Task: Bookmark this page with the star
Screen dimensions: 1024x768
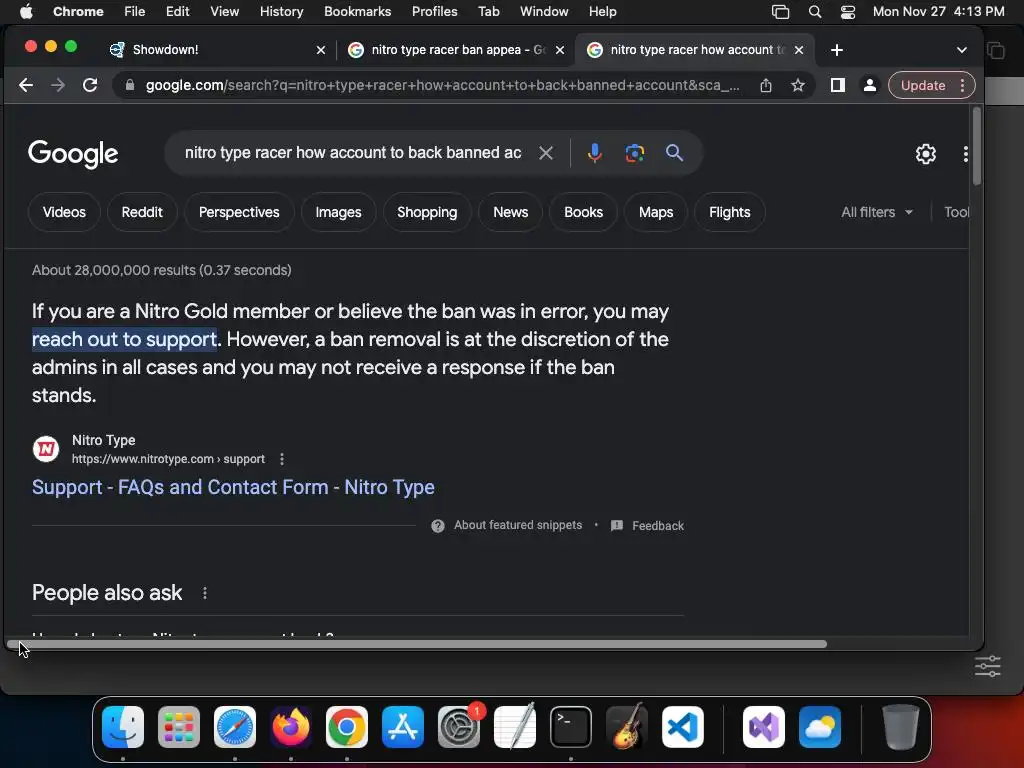Action: point(797,85)
